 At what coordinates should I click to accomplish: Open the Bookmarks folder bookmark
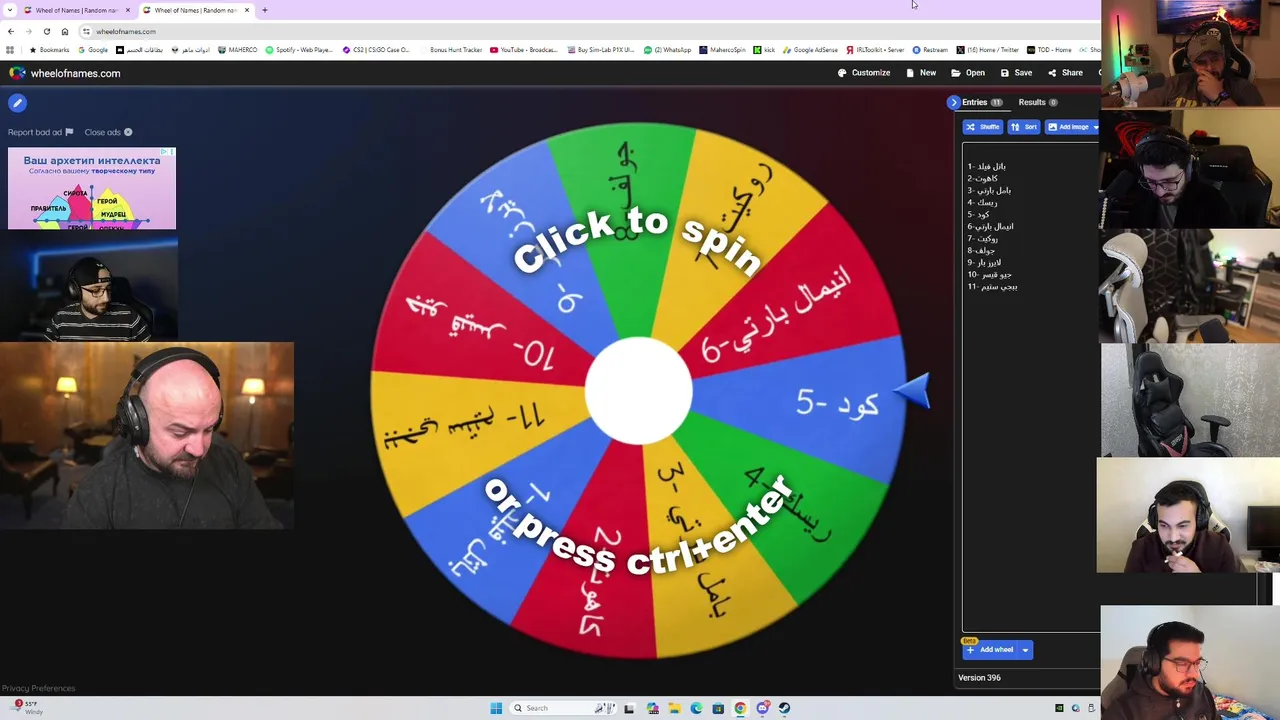pyautogui.click(x=50, y=50)
